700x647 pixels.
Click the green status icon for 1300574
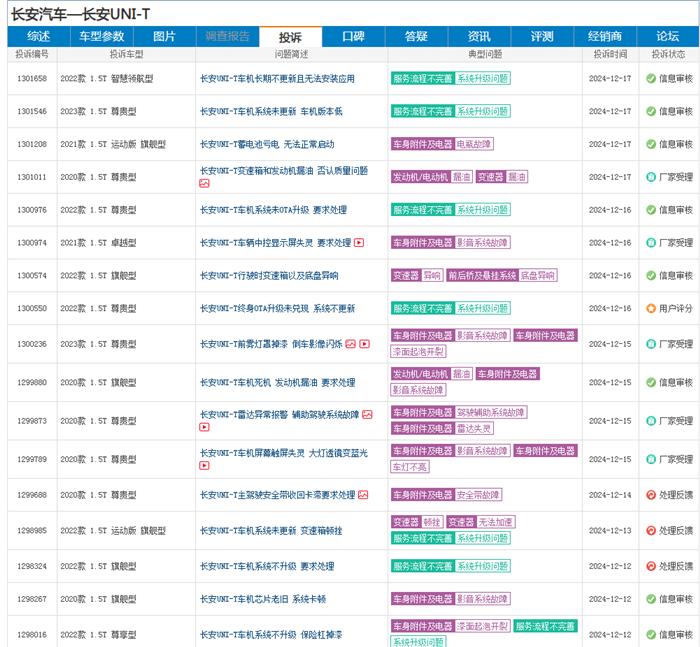tap(651, 275)
